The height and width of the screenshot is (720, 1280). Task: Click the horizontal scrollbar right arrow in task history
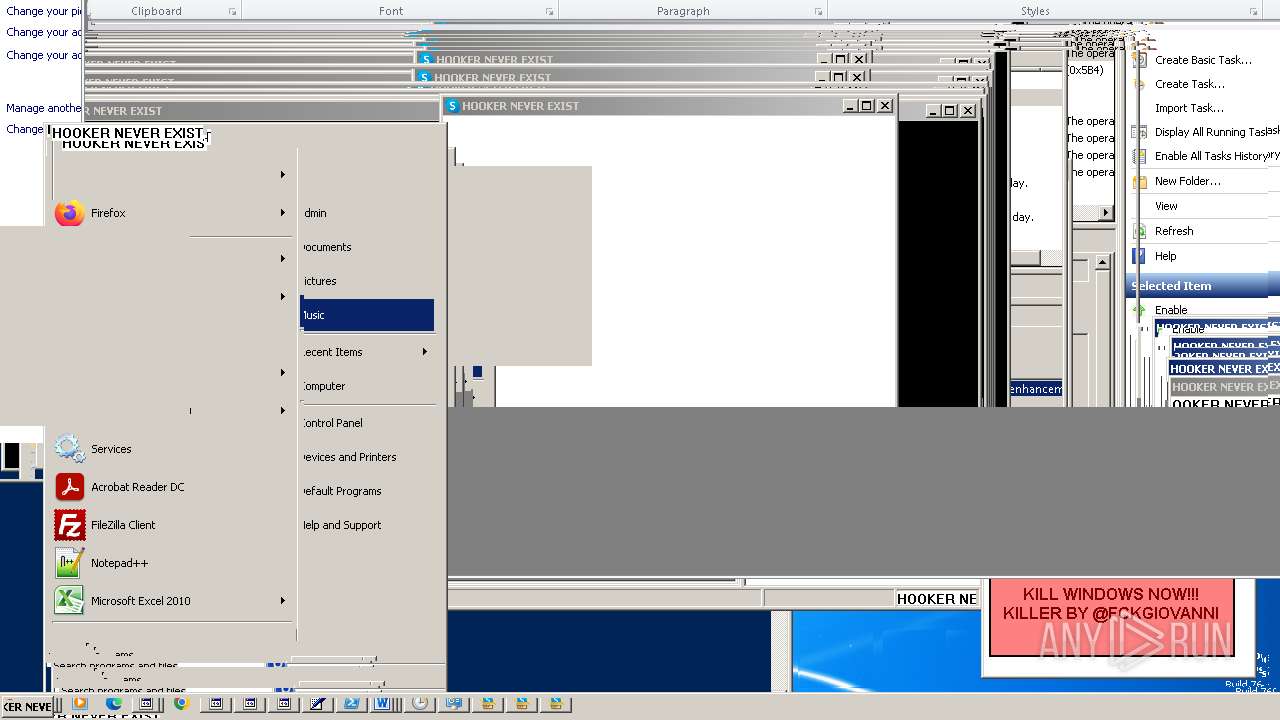[1106, 212]
